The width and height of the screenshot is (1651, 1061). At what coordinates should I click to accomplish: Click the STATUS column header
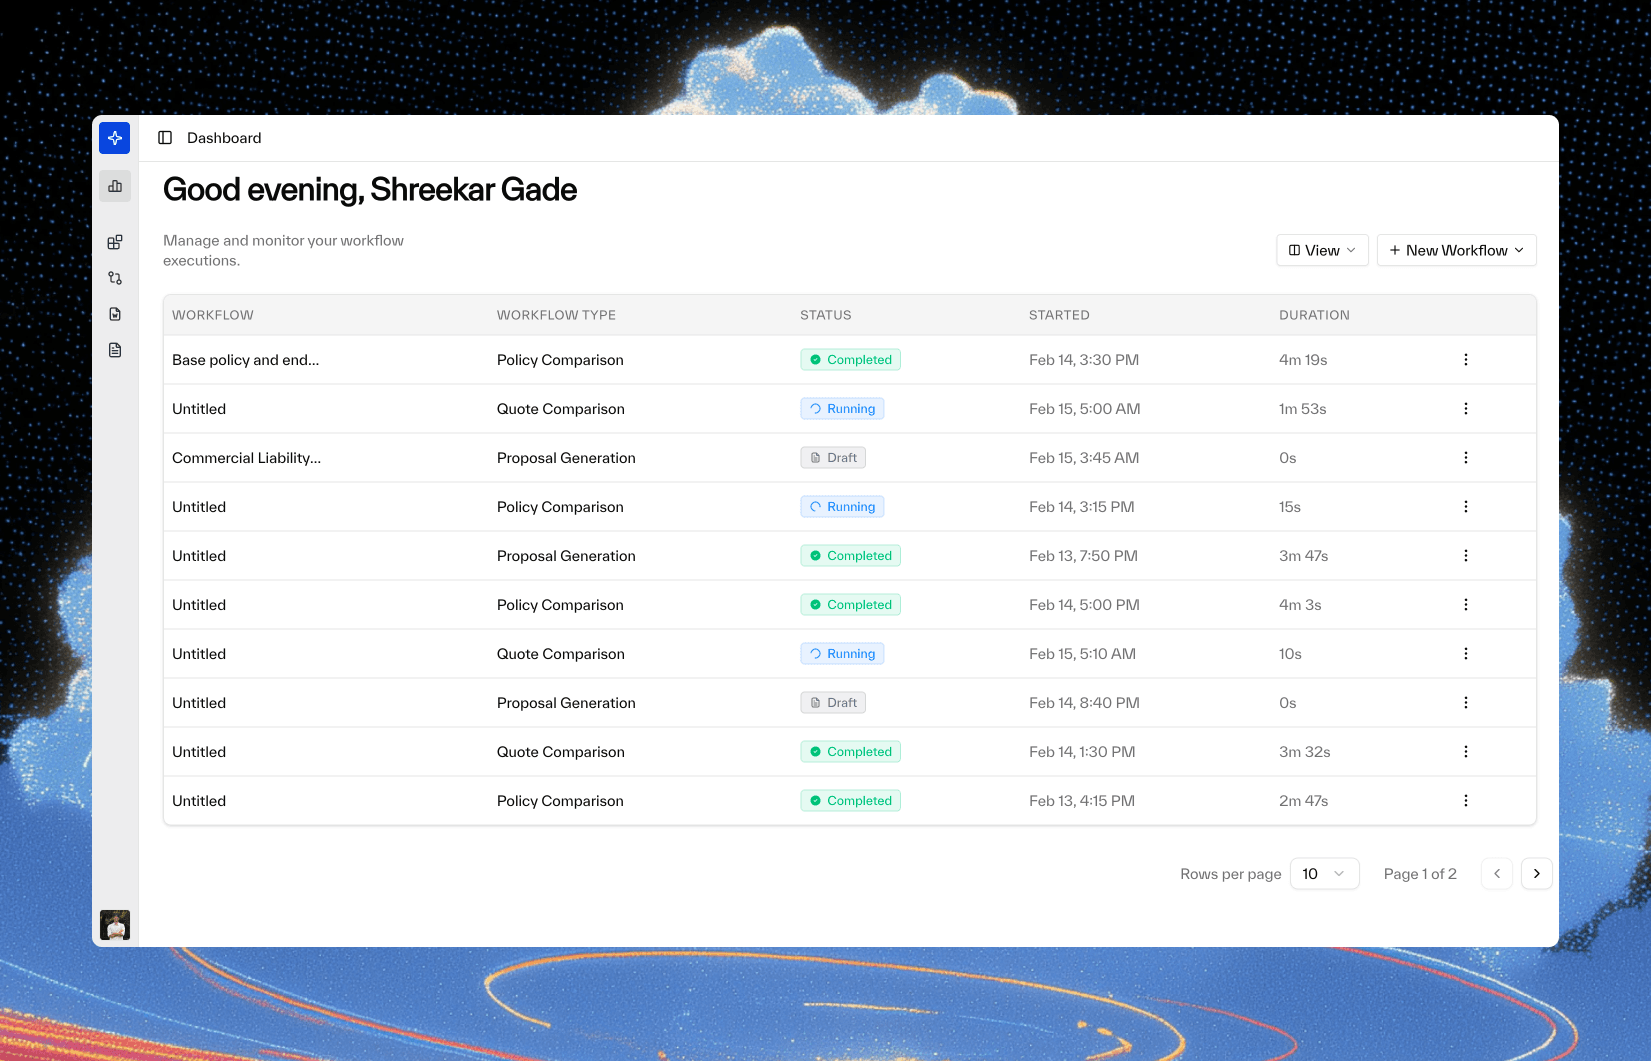tap(826, 315)
